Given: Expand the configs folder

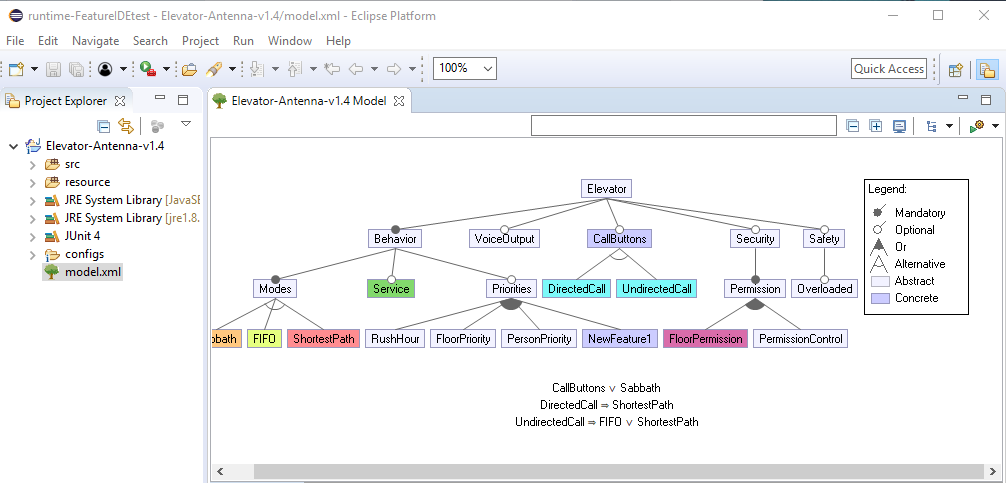Looking at the screenshot, I should (33, 254).
